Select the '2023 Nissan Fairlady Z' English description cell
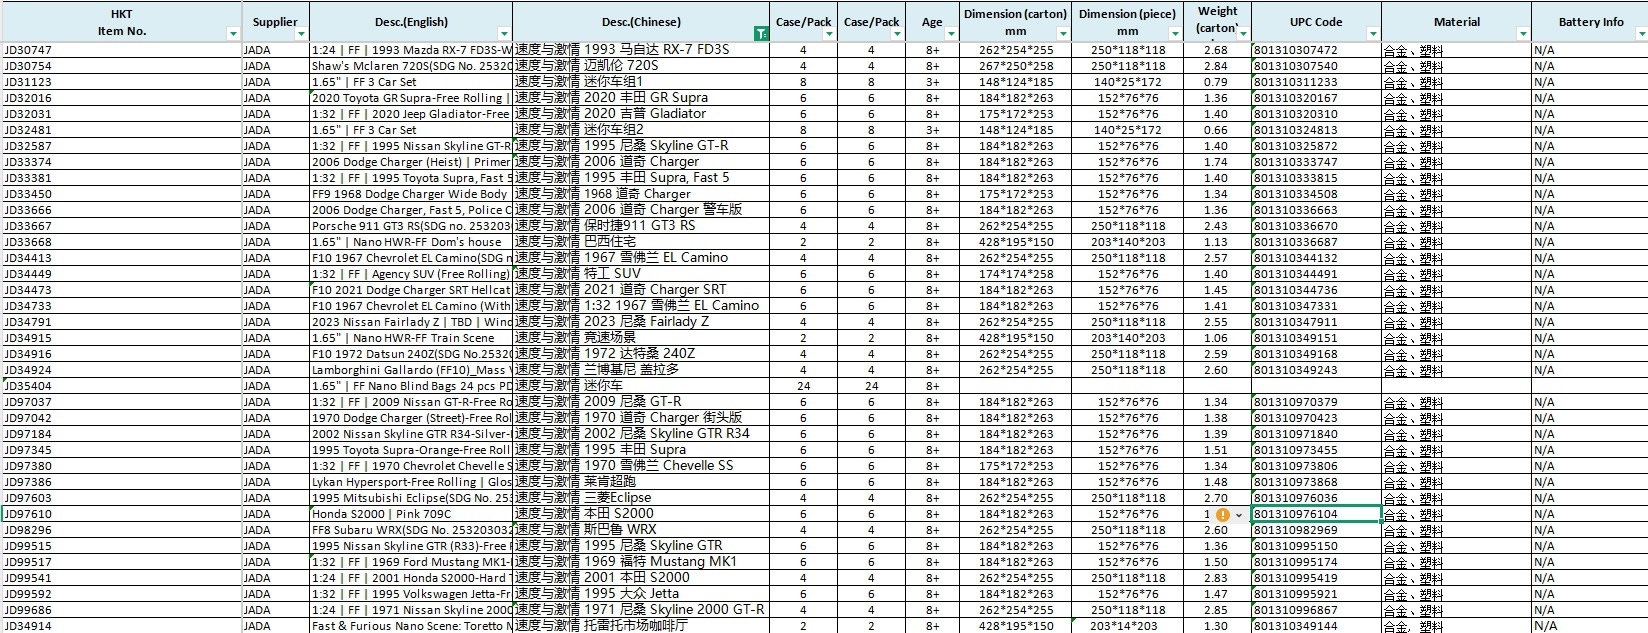The width and height of the screenshot is (1648, 633). 411,322
